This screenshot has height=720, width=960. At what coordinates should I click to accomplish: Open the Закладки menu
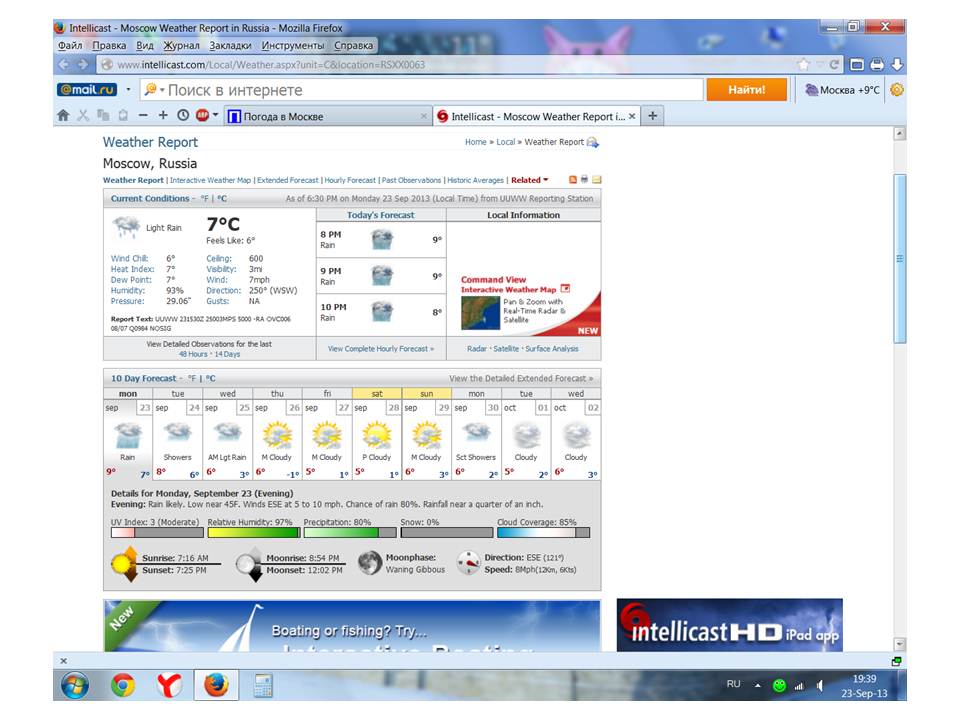[231, 45]
